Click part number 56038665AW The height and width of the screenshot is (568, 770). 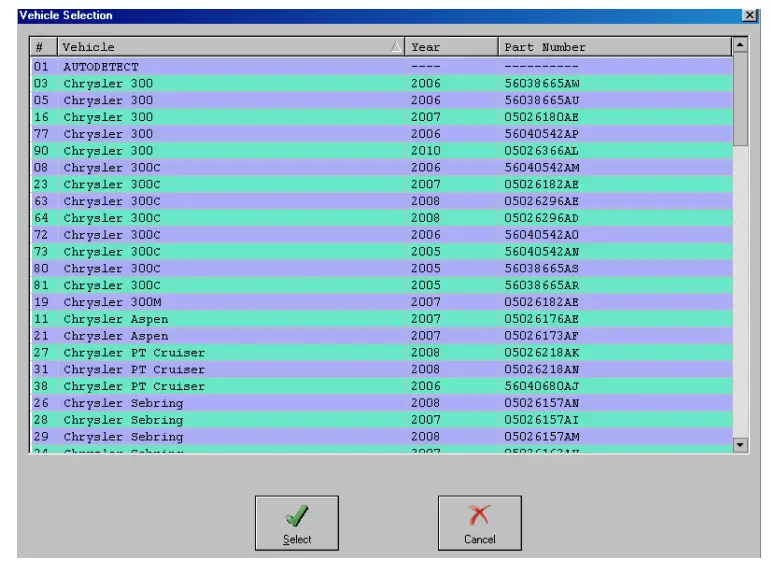click(x=542, y=83)
